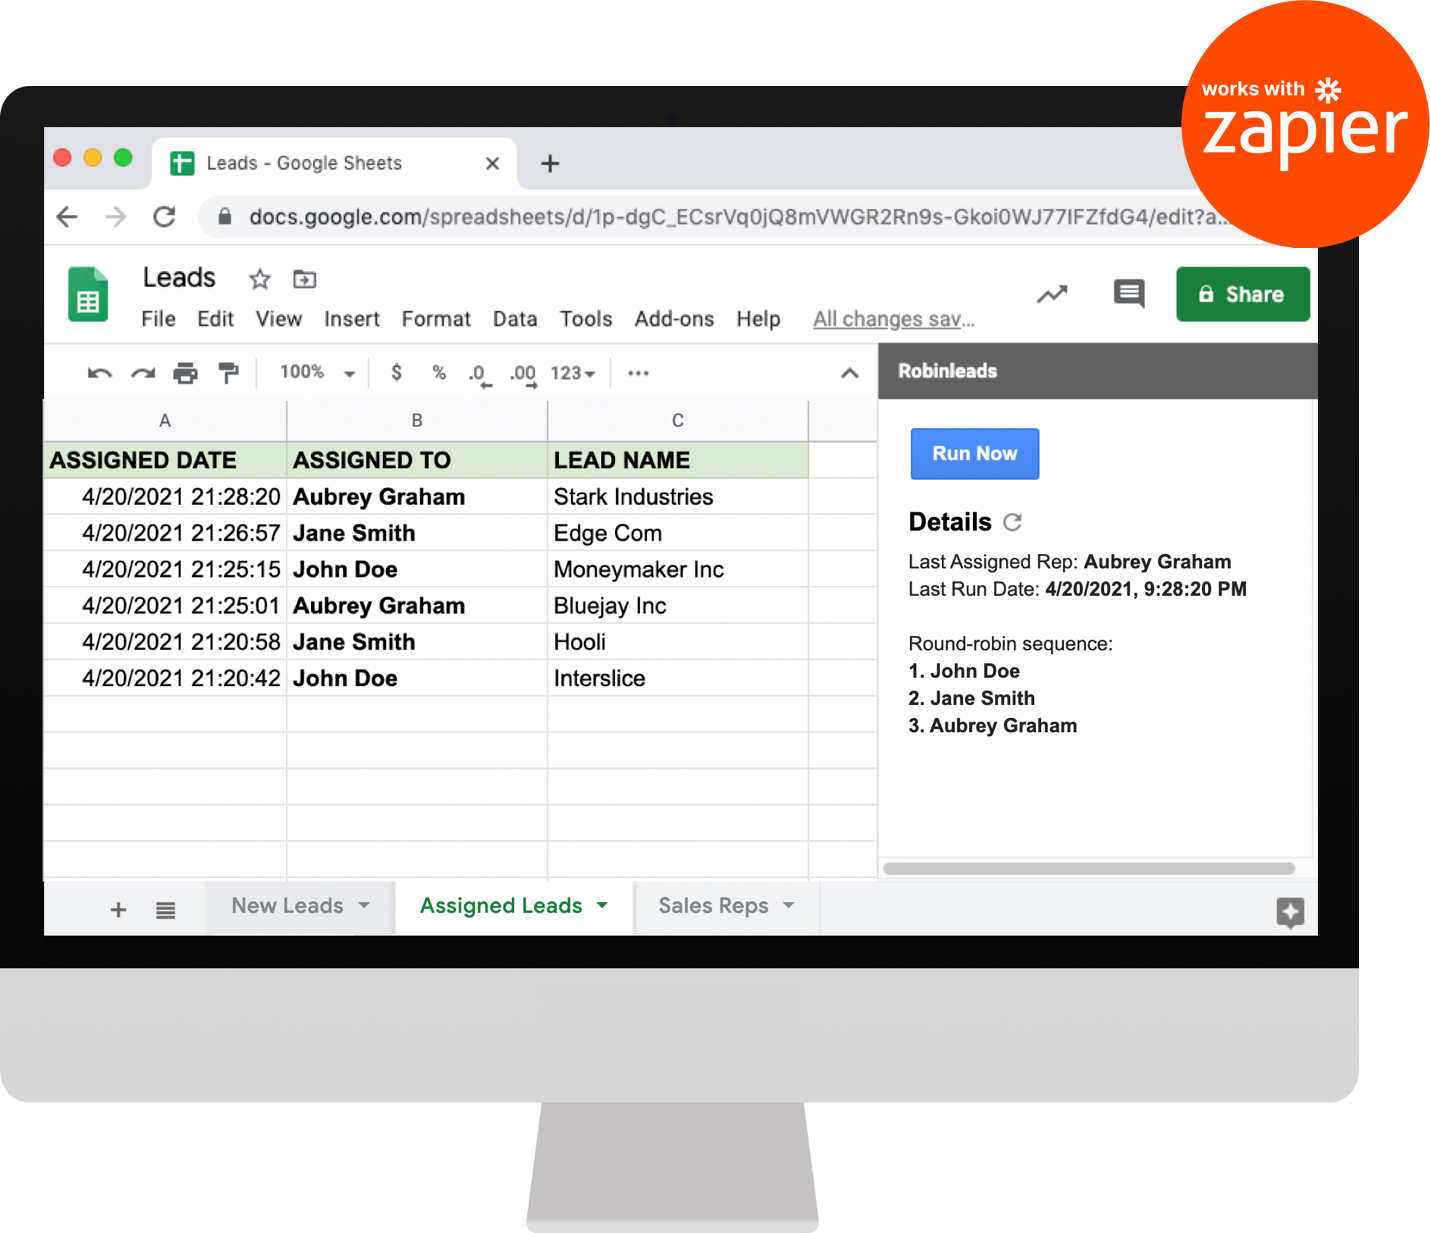Click the Robinleads sidebar horizontal scrollbar

1089,868
